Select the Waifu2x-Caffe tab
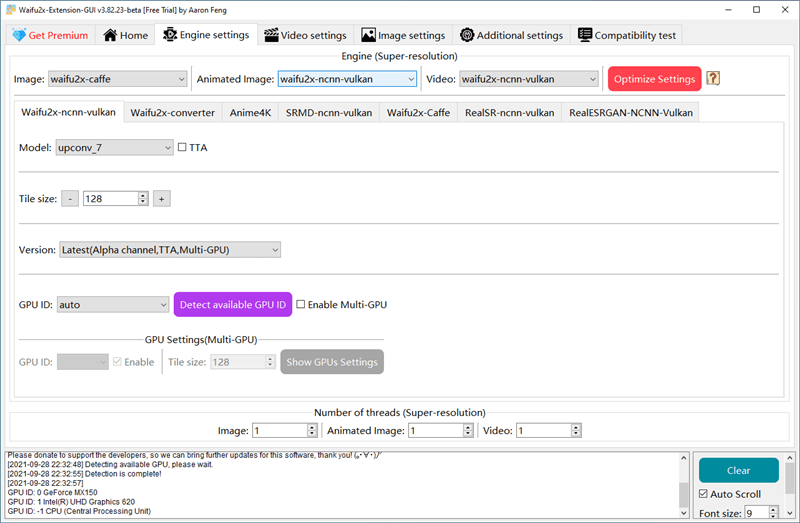This screenshot has width=800, height=523. coord(418,113)
